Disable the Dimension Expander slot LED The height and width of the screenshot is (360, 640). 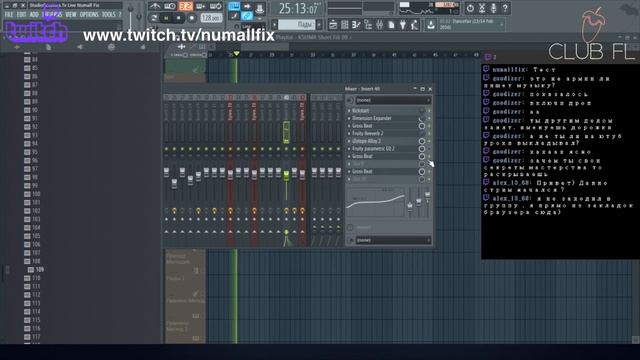click(x=429, y=118)
